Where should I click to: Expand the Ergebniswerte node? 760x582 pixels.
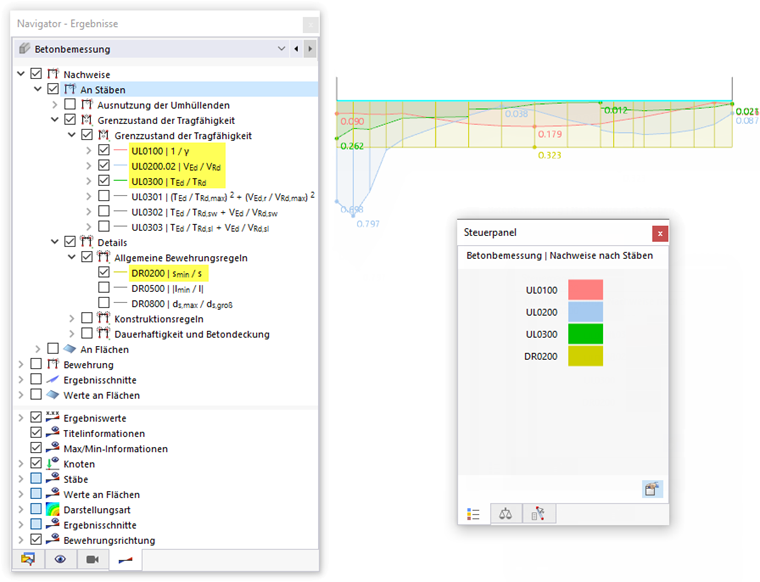click(21, 418)
